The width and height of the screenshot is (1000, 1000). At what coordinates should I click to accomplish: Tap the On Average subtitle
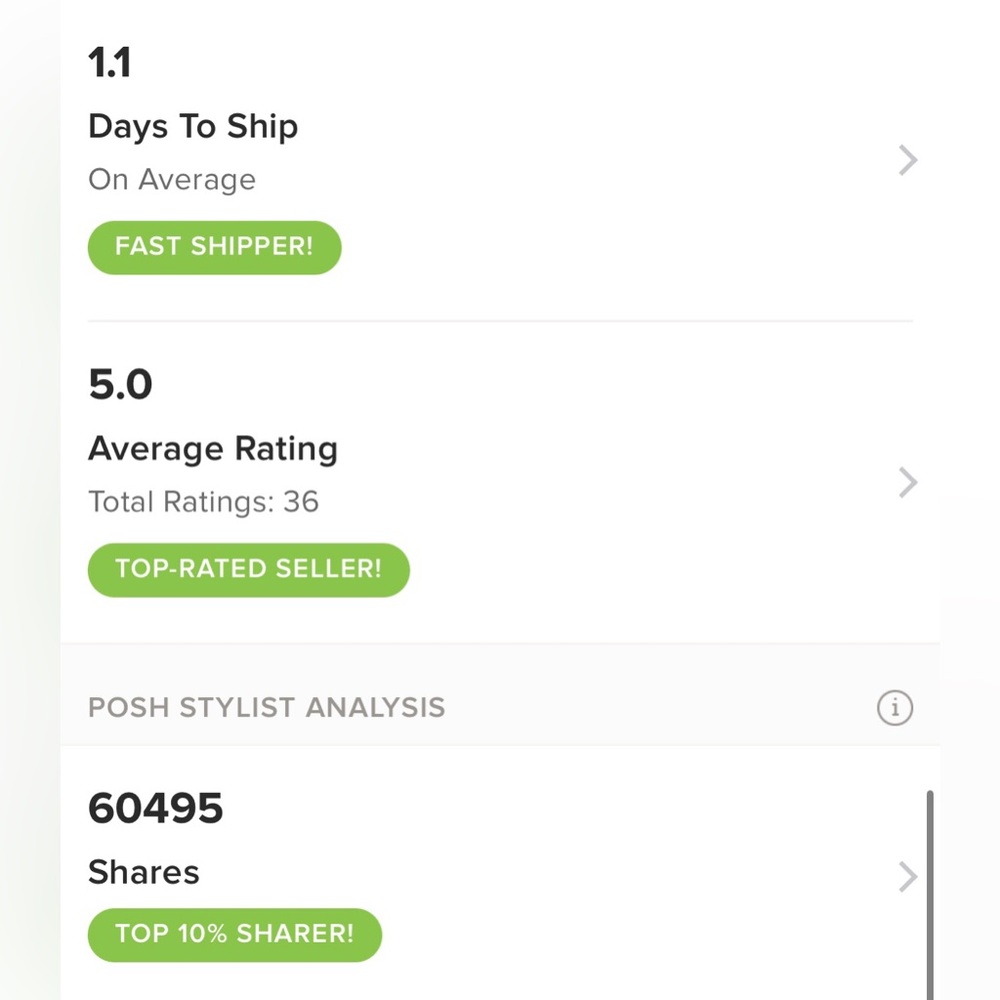point(172,180)
